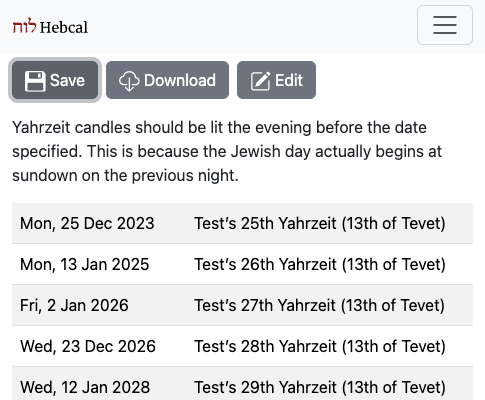485x400 pixels.
Task: Click the cloud download icon
Action: (x=129, y=81)
